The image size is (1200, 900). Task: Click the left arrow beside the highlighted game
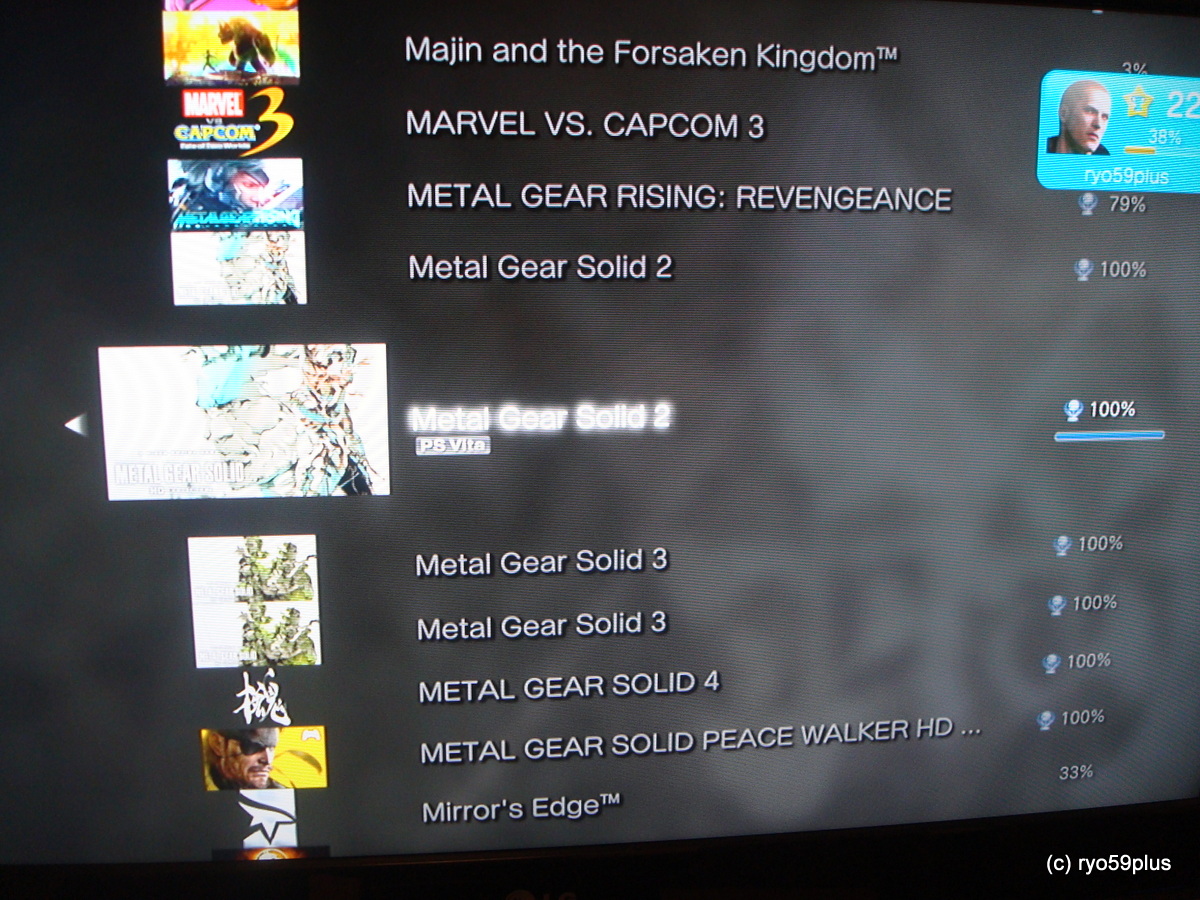pos(75,425)
